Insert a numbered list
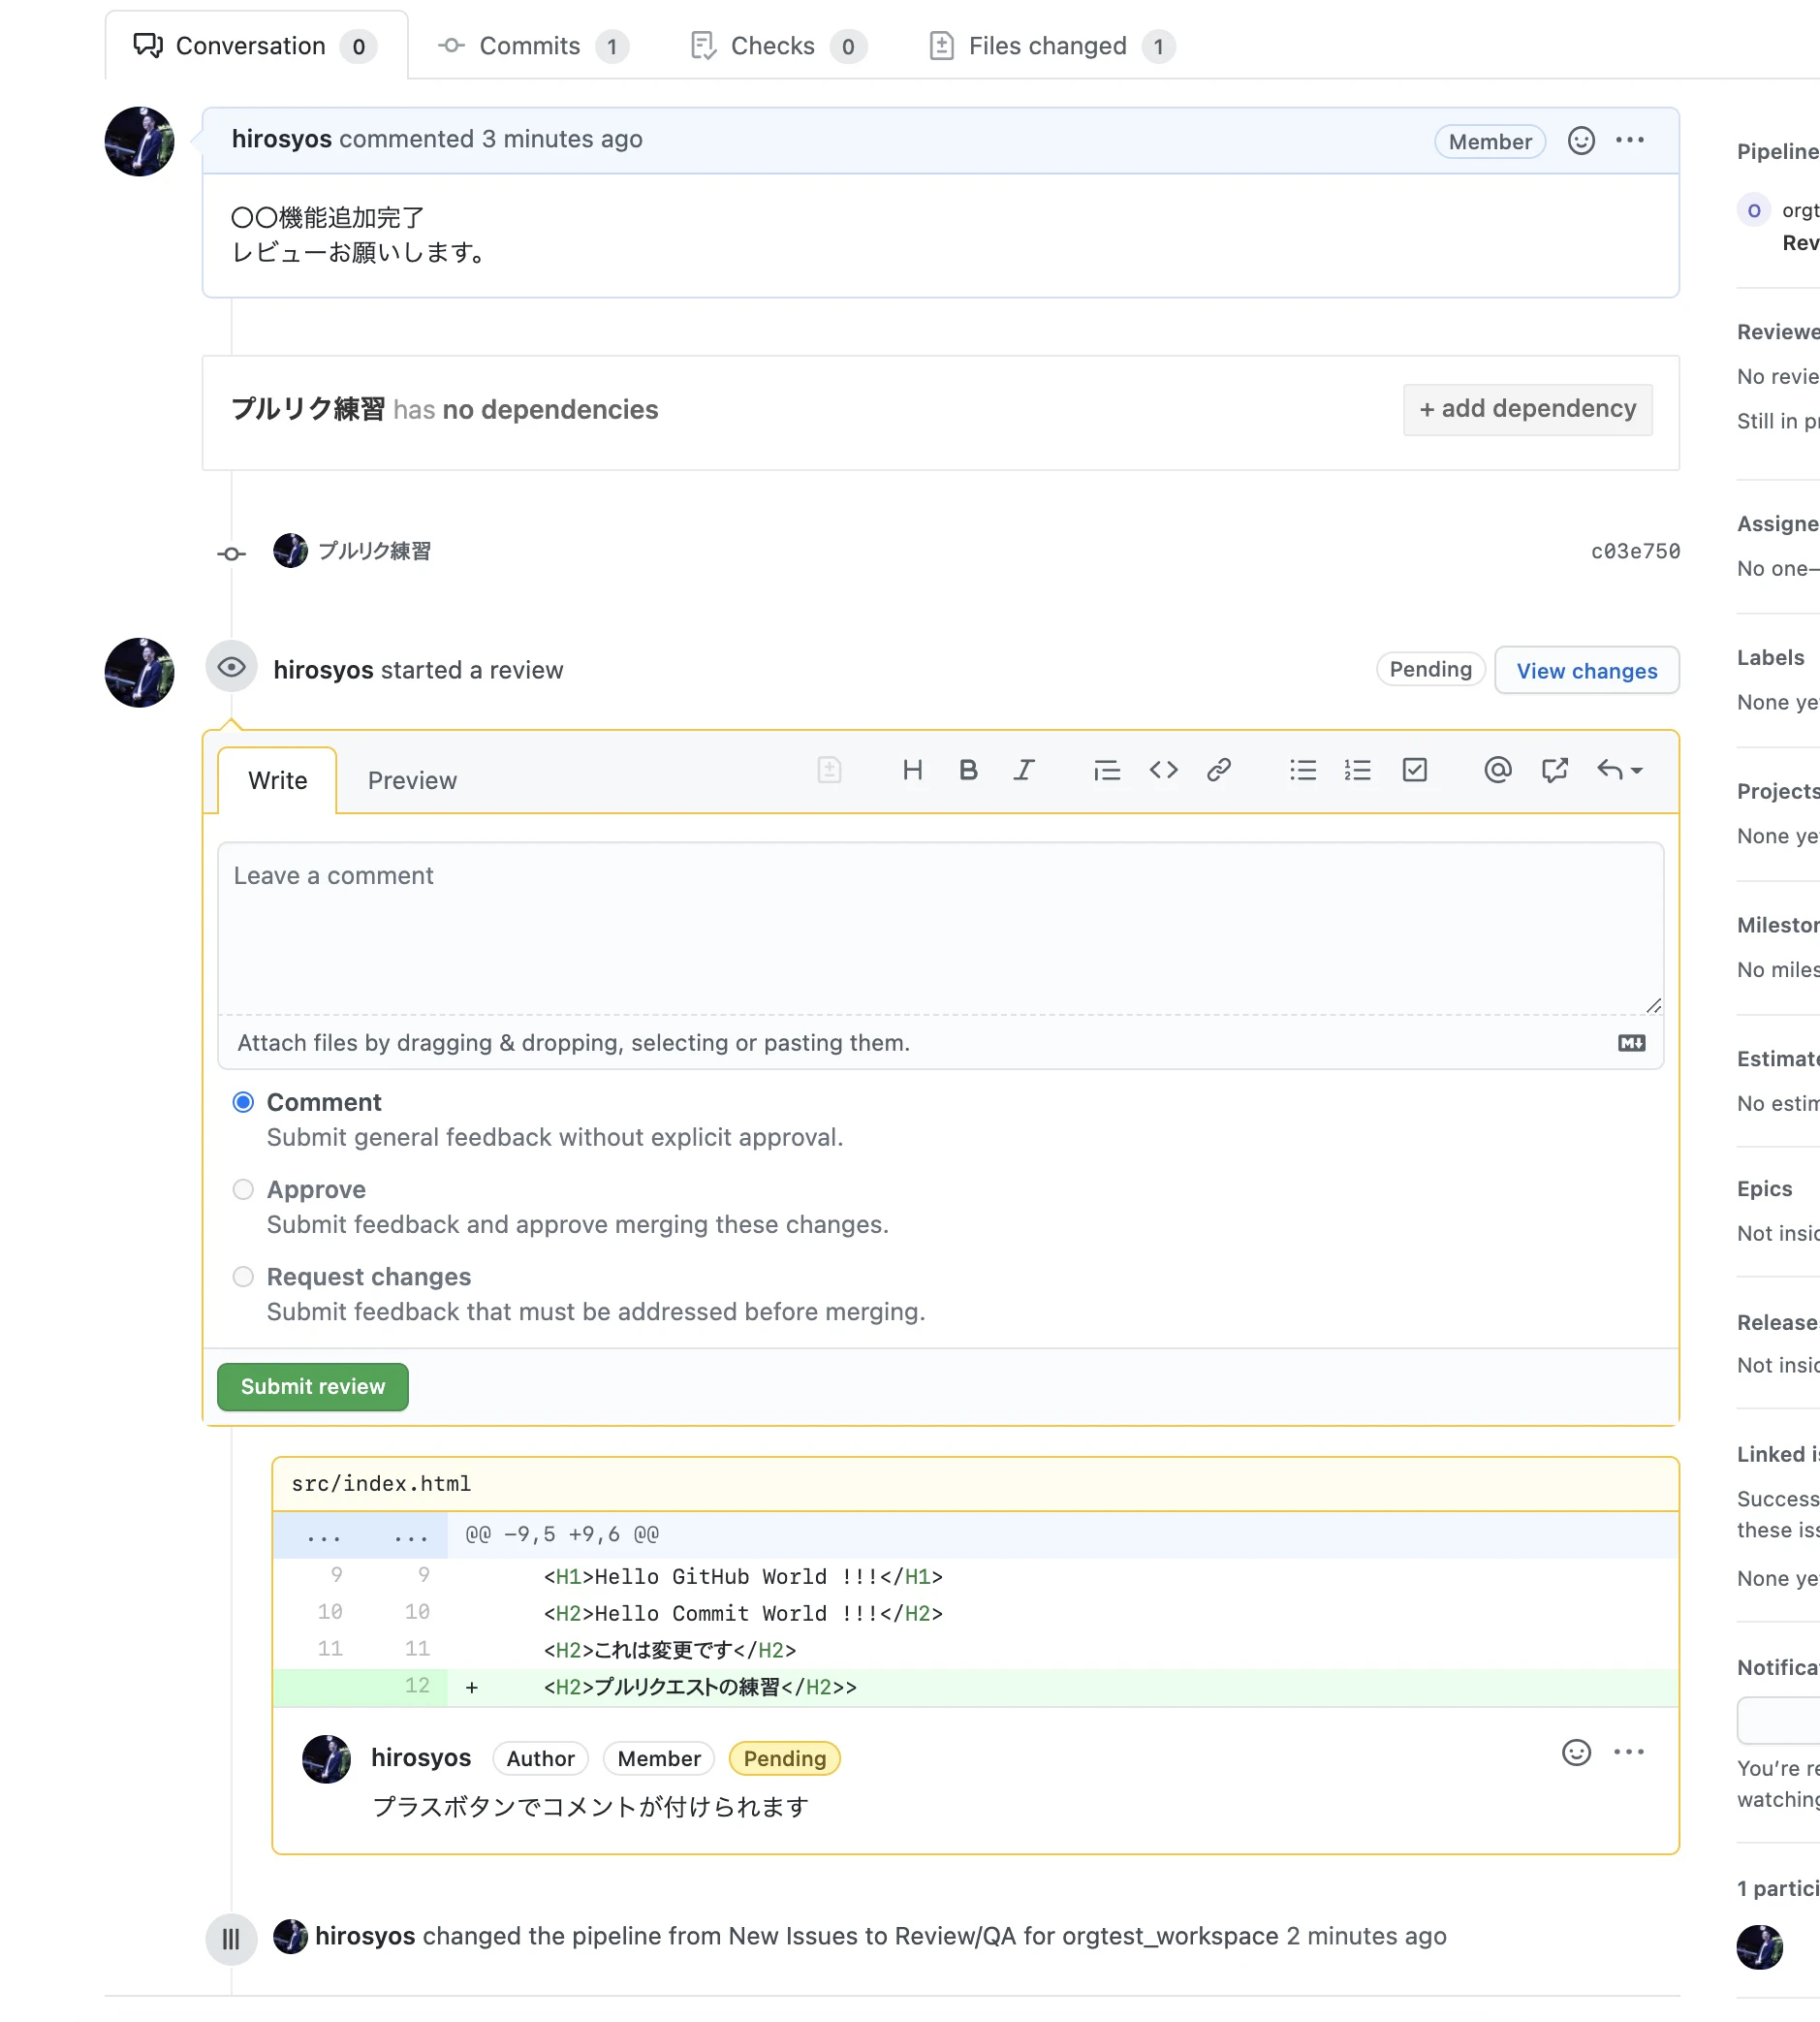 tap(1357, 770)
